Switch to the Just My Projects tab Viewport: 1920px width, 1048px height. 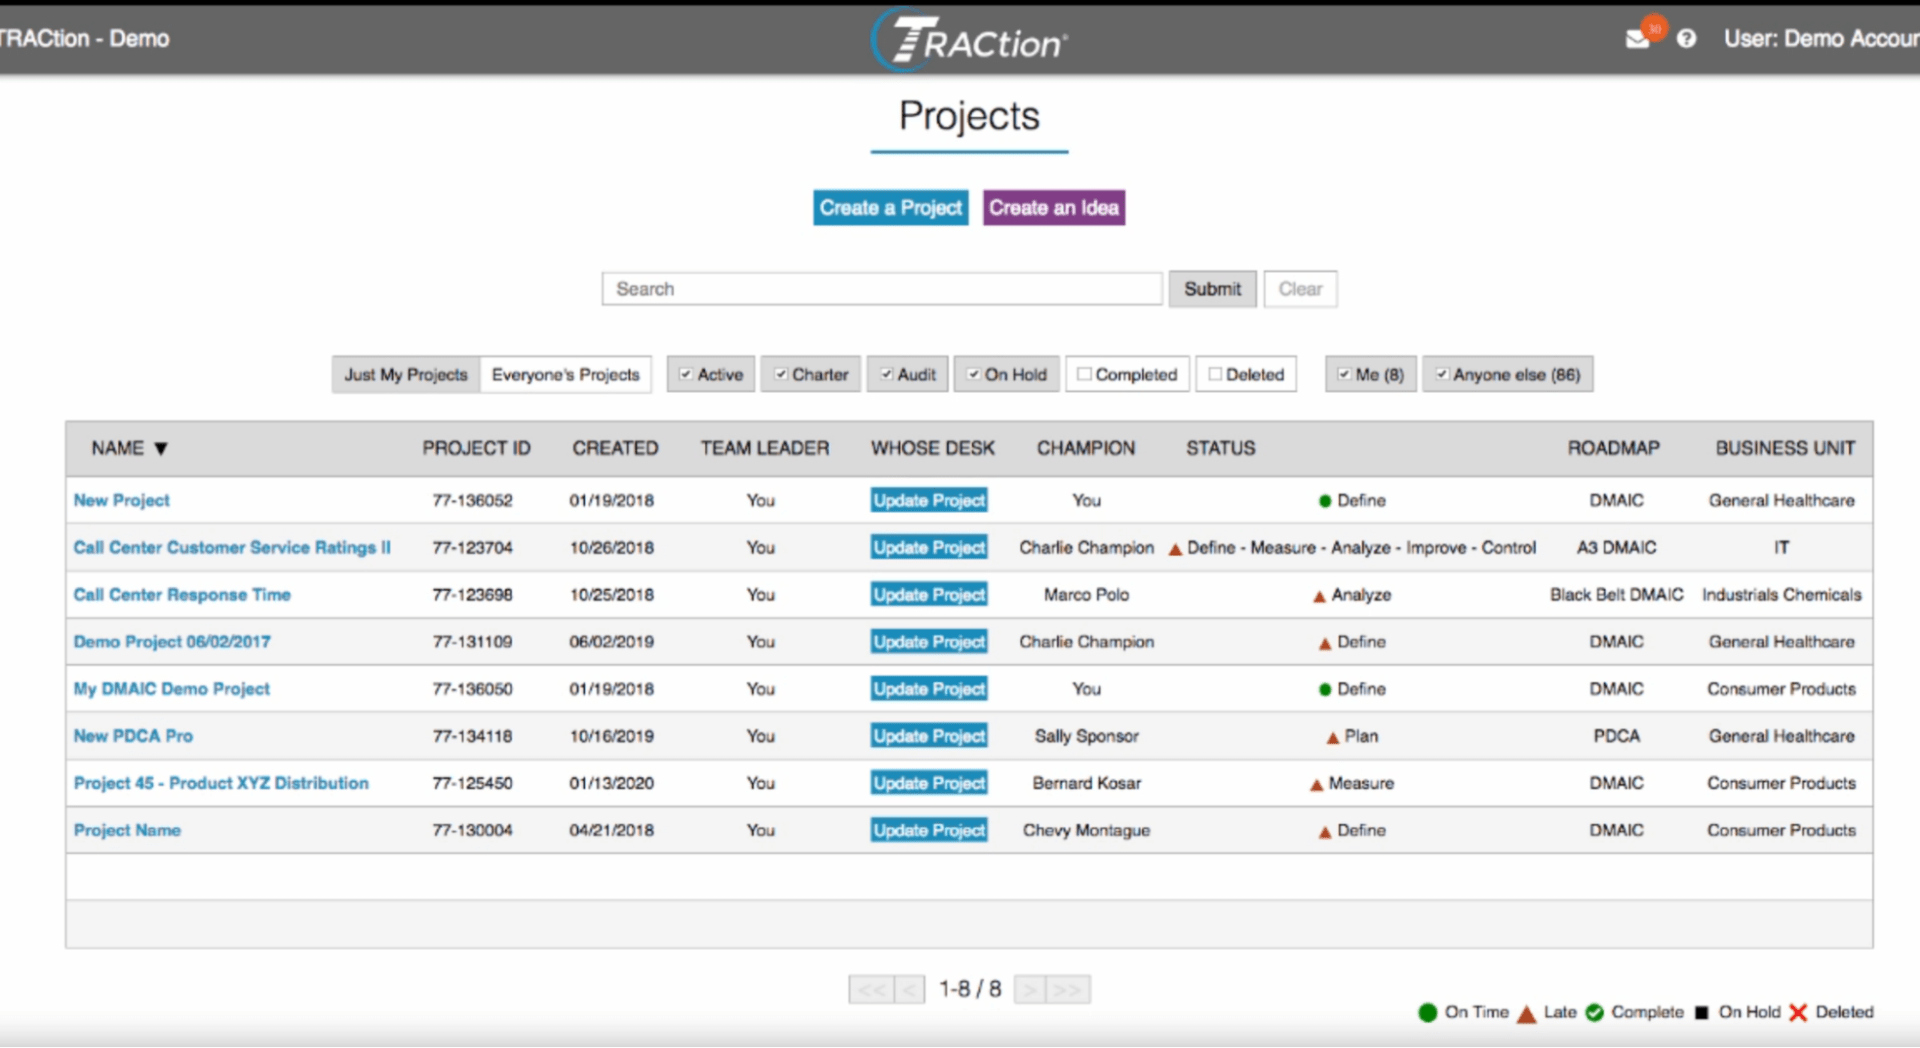[404, 374]
